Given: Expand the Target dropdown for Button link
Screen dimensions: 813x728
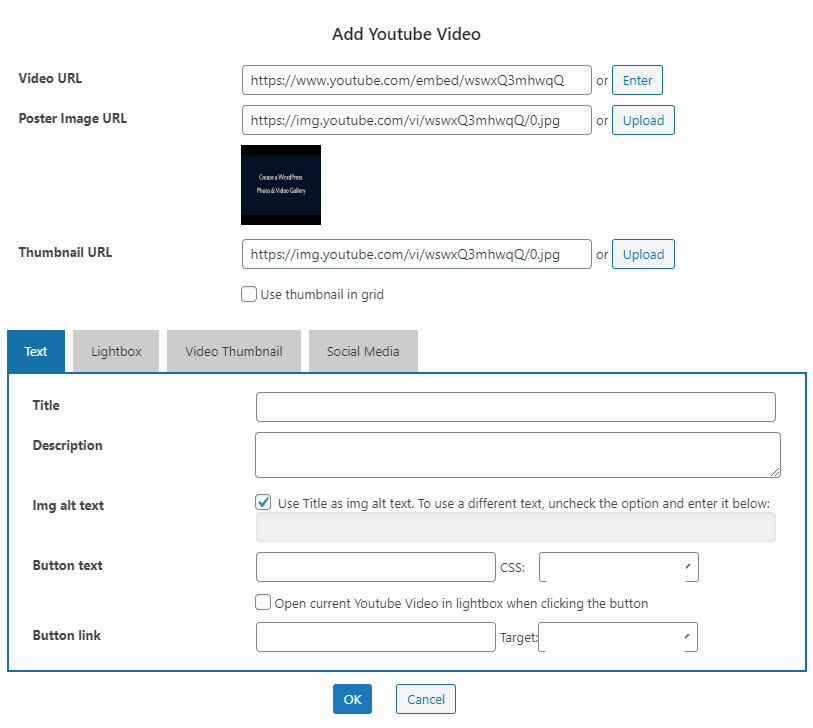Looking at the screenshot, I should [x=617, y=637].
